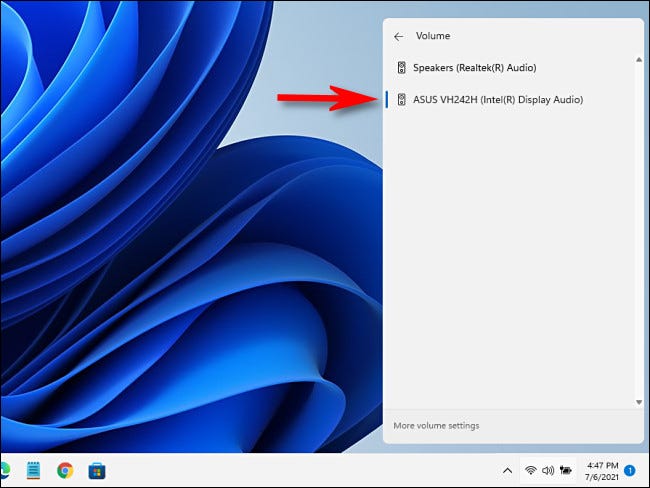
Task: Expand the hidden system tray icons chevron
Action: pos(507,469)
